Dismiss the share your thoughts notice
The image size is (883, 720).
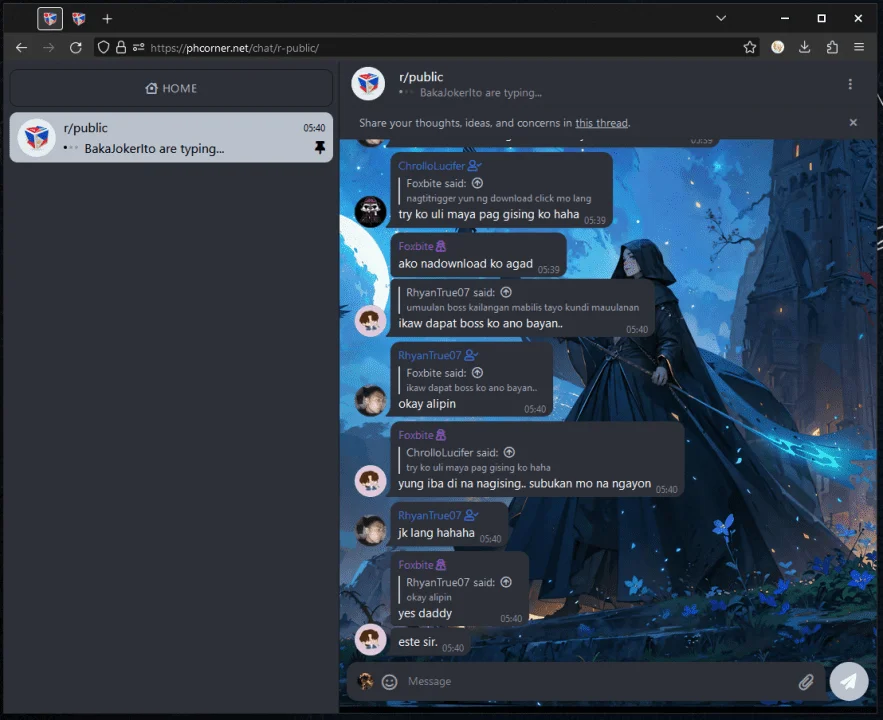tap(853, 122)
